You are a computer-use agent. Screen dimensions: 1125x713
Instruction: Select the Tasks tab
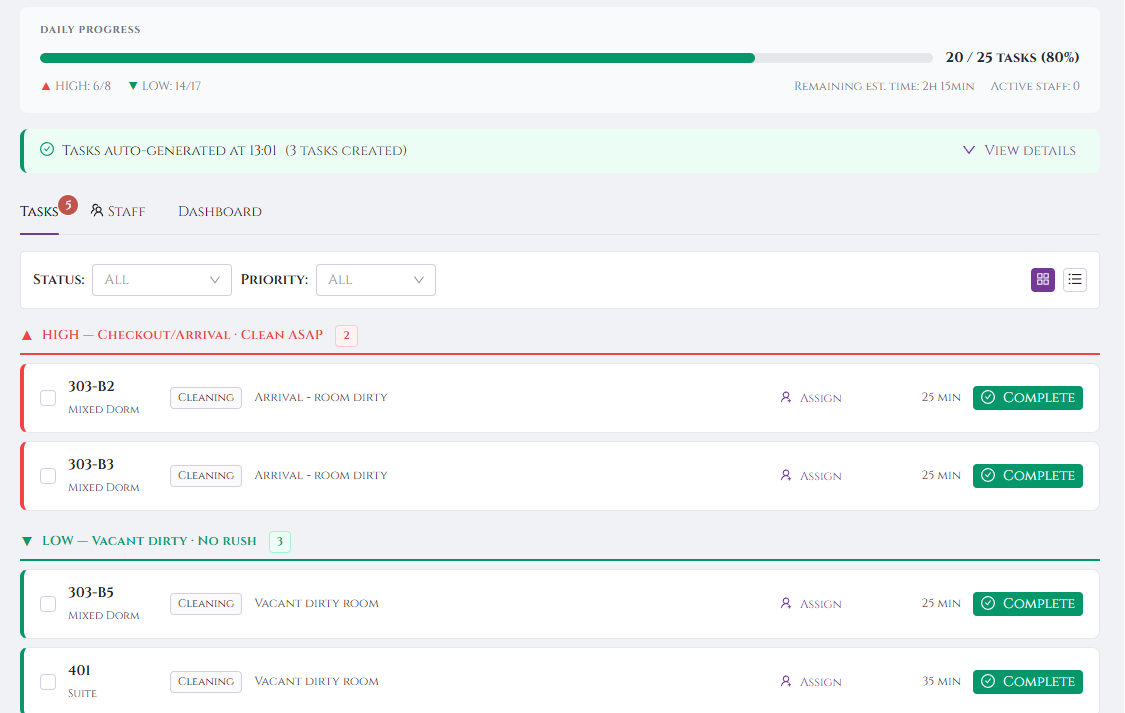39,211
